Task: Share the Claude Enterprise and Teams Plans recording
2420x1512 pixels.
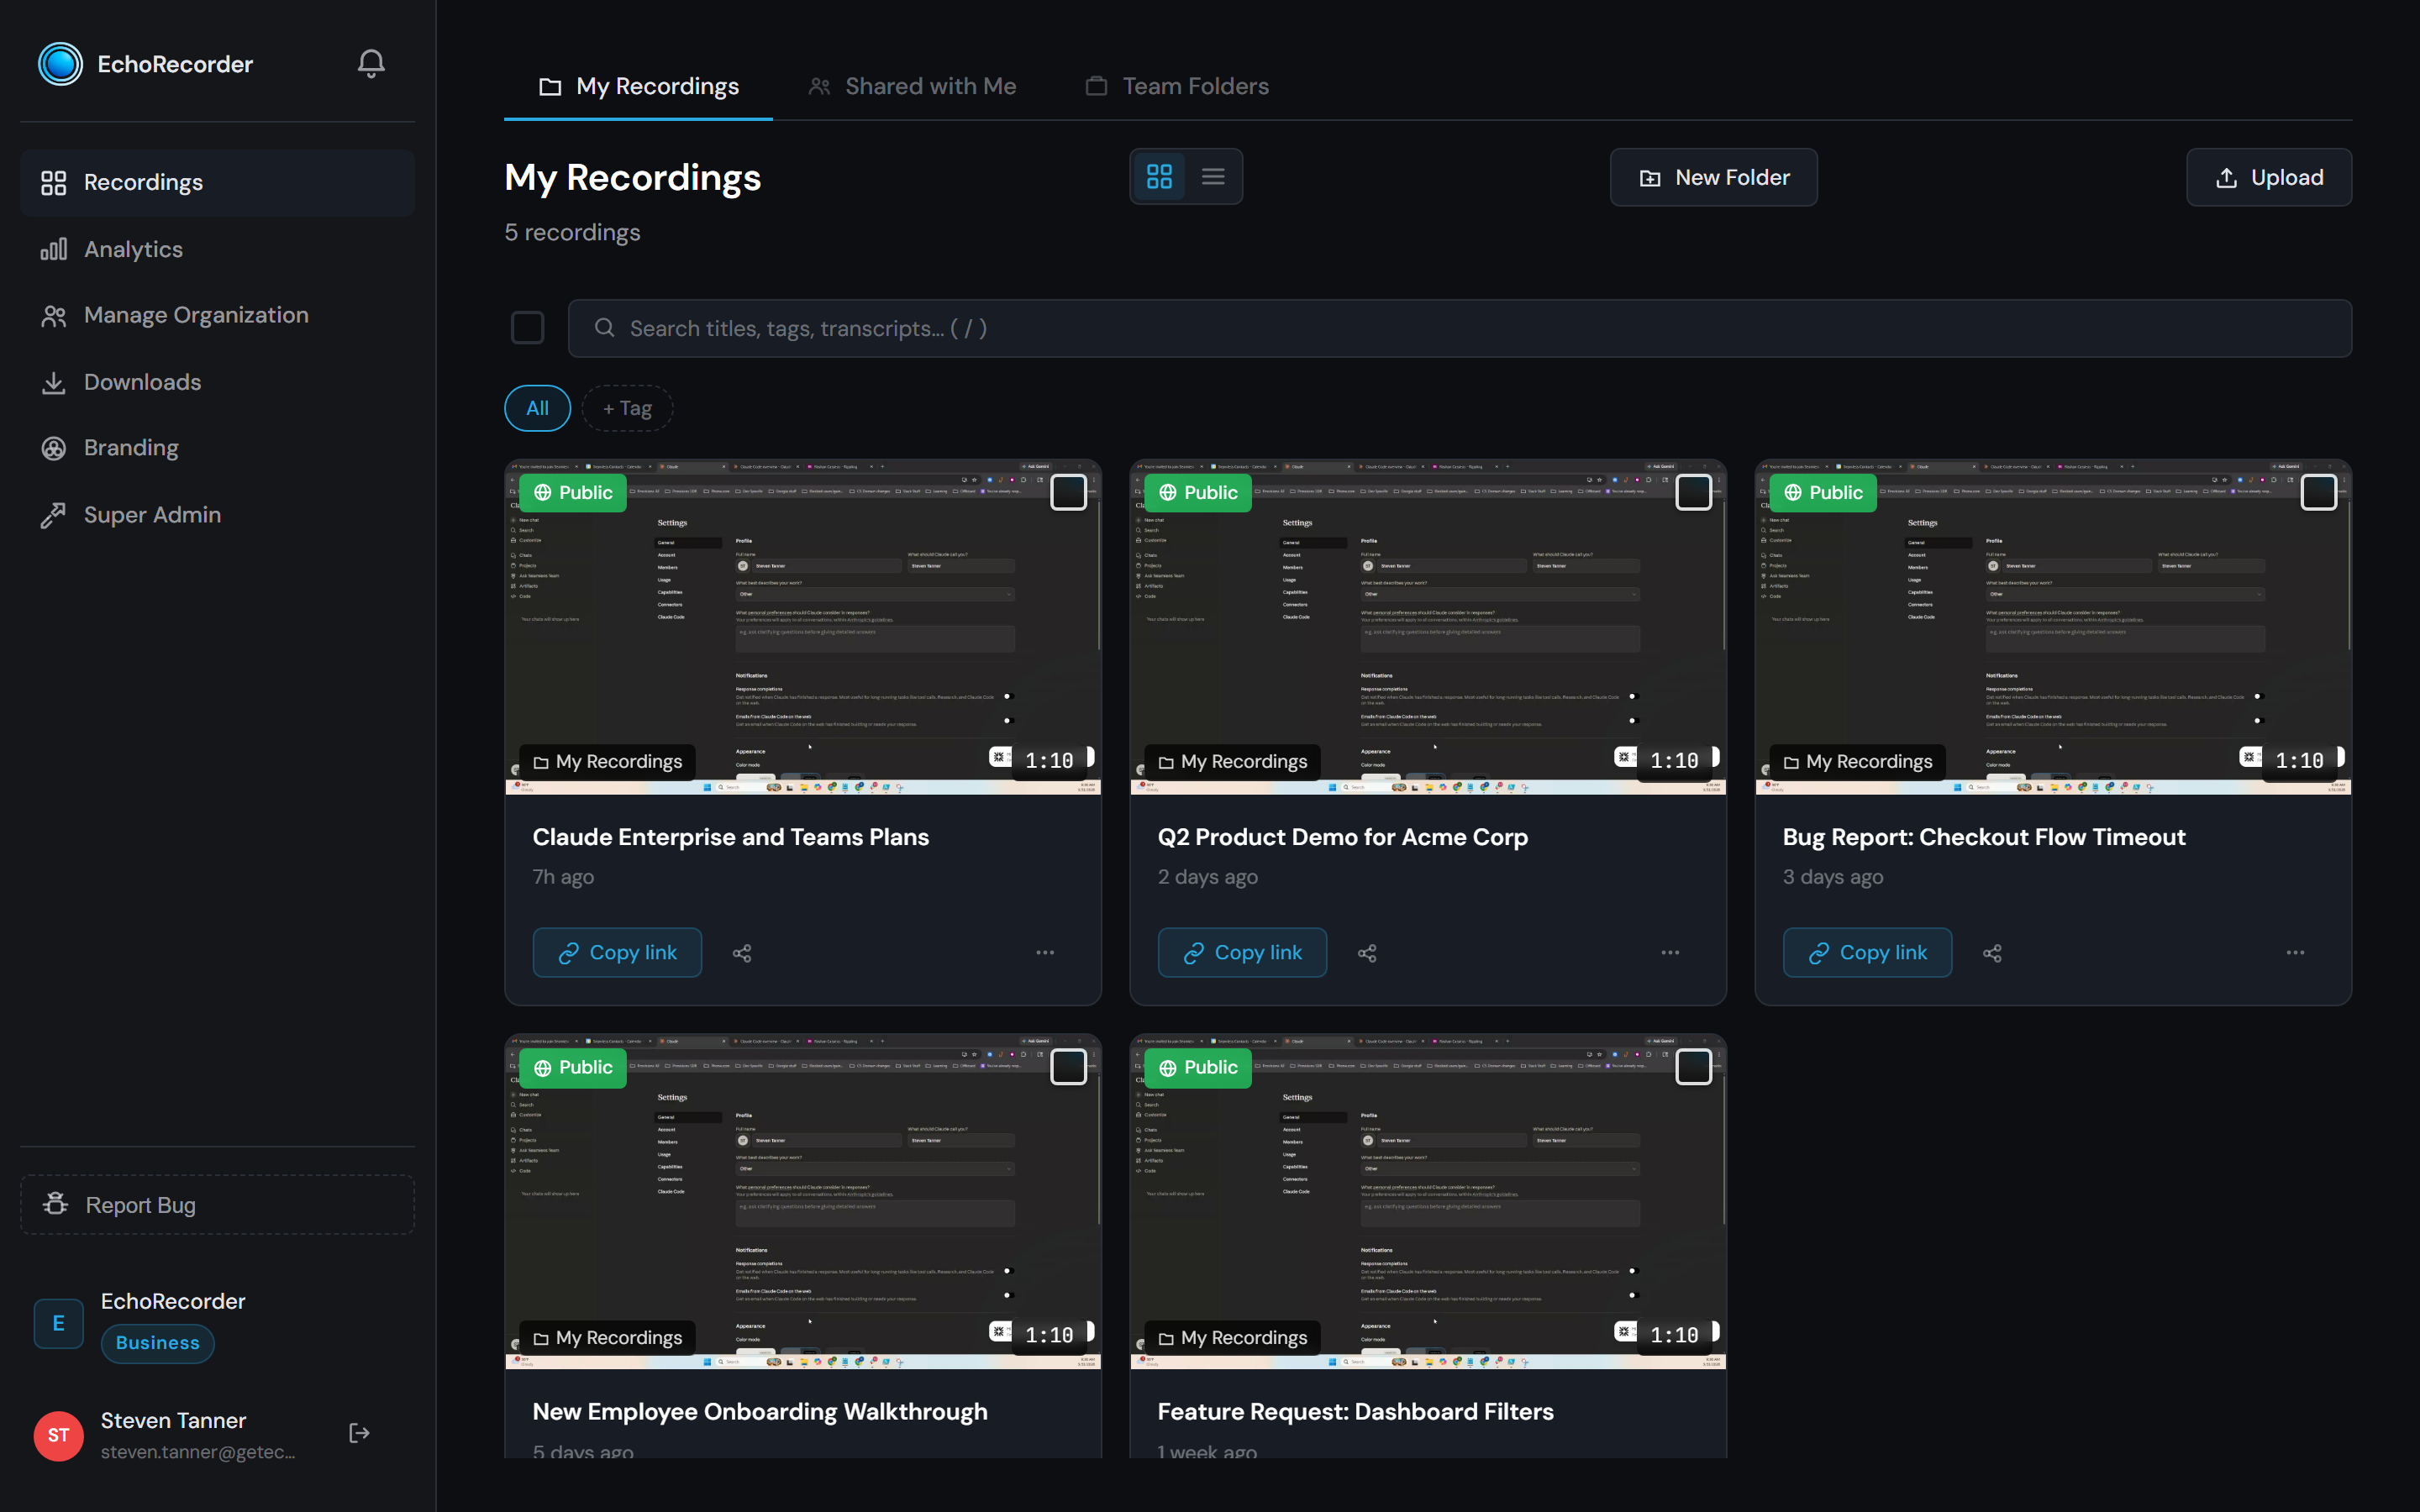Action: [x=742, y=952]
